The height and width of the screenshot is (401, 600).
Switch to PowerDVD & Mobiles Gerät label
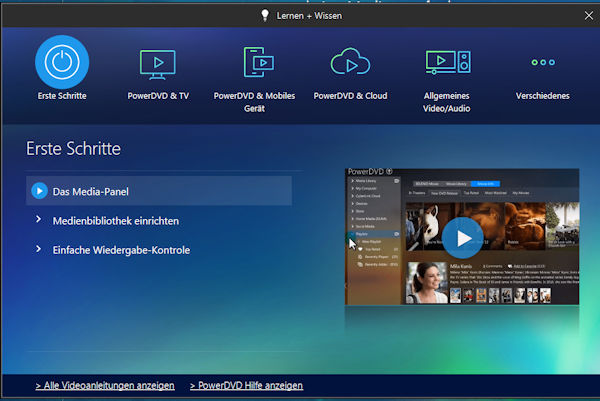coord(254,102)
